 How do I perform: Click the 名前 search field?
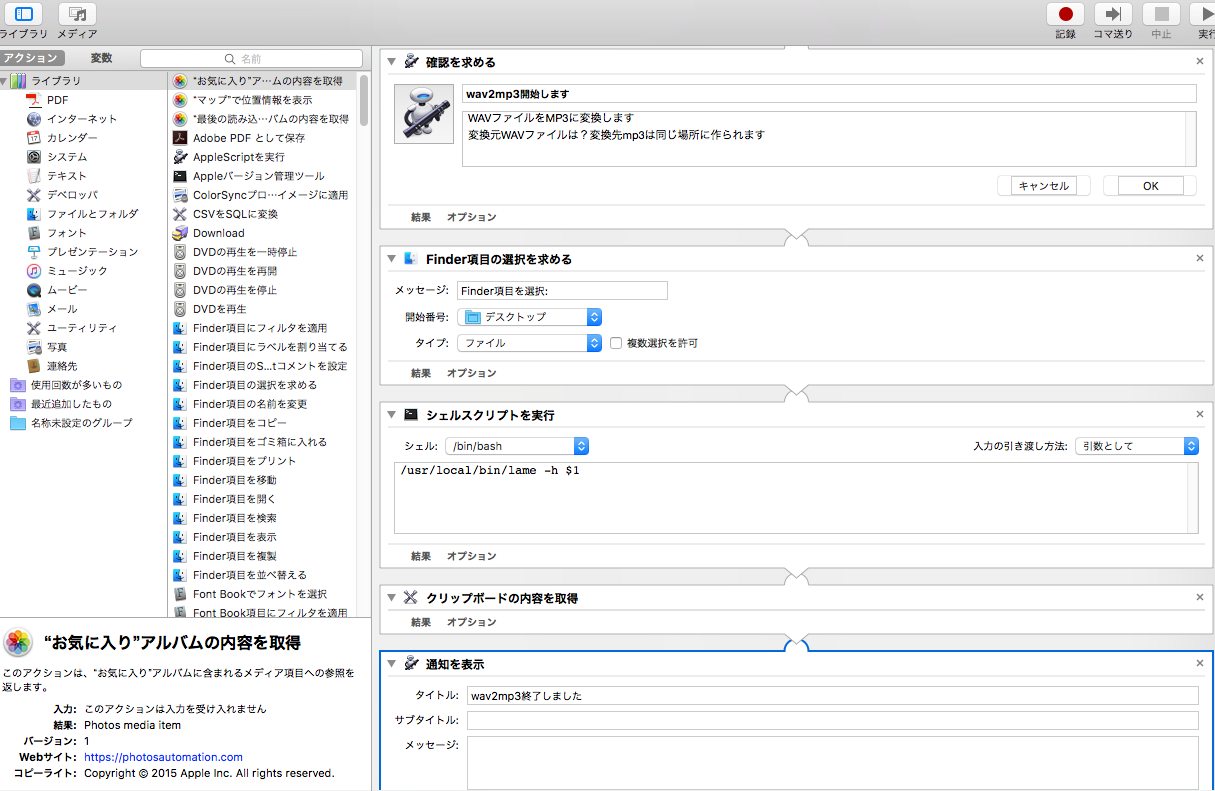pyautogui.click(x=251, y=59)
